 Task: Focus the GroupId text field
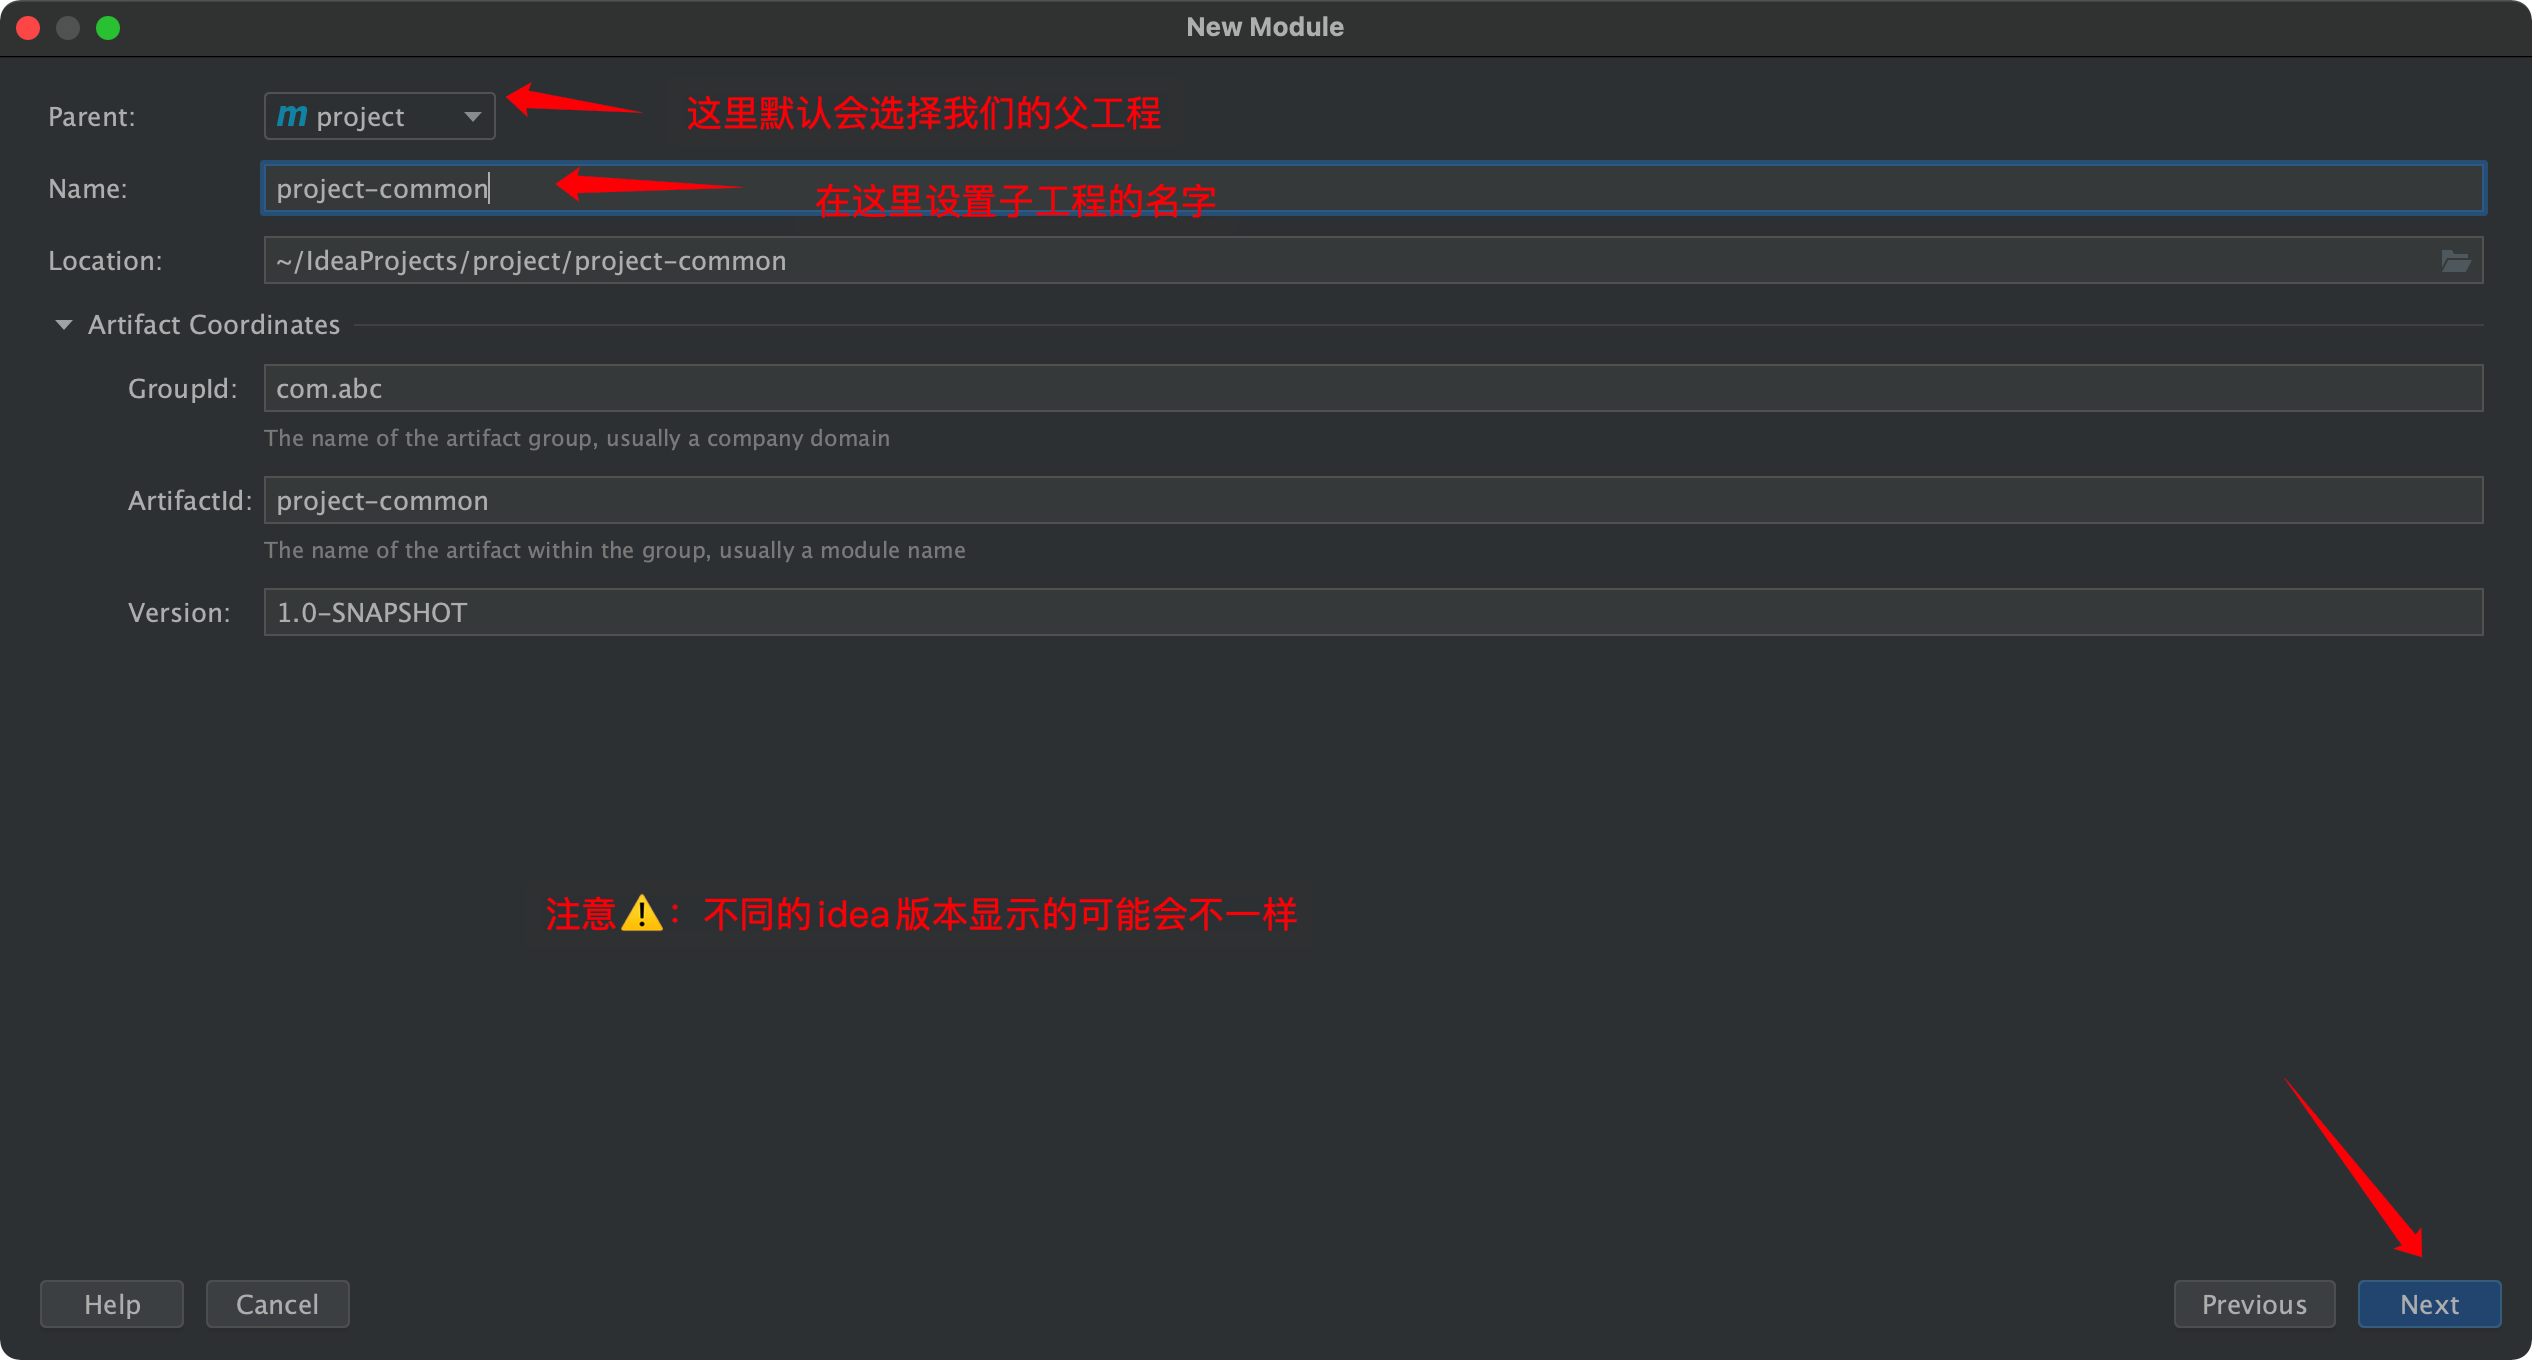click(x=1372, y=389)
